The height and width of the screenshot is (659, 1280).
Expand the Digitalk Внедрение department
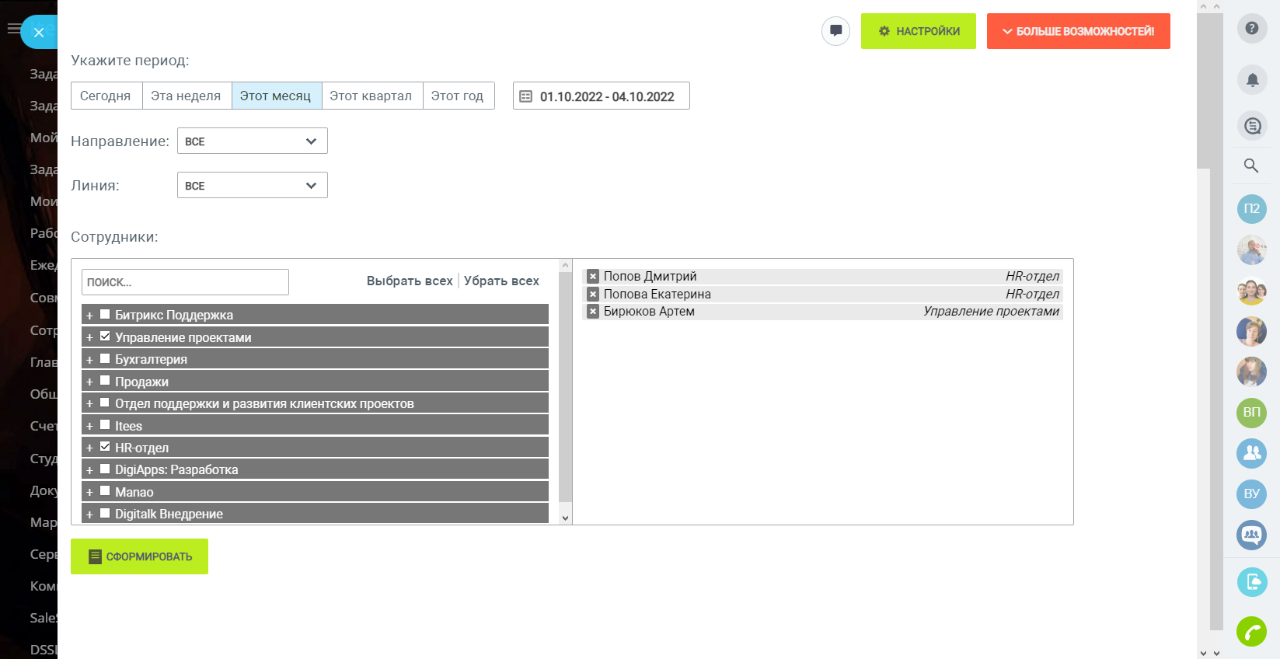click(89, 514)
